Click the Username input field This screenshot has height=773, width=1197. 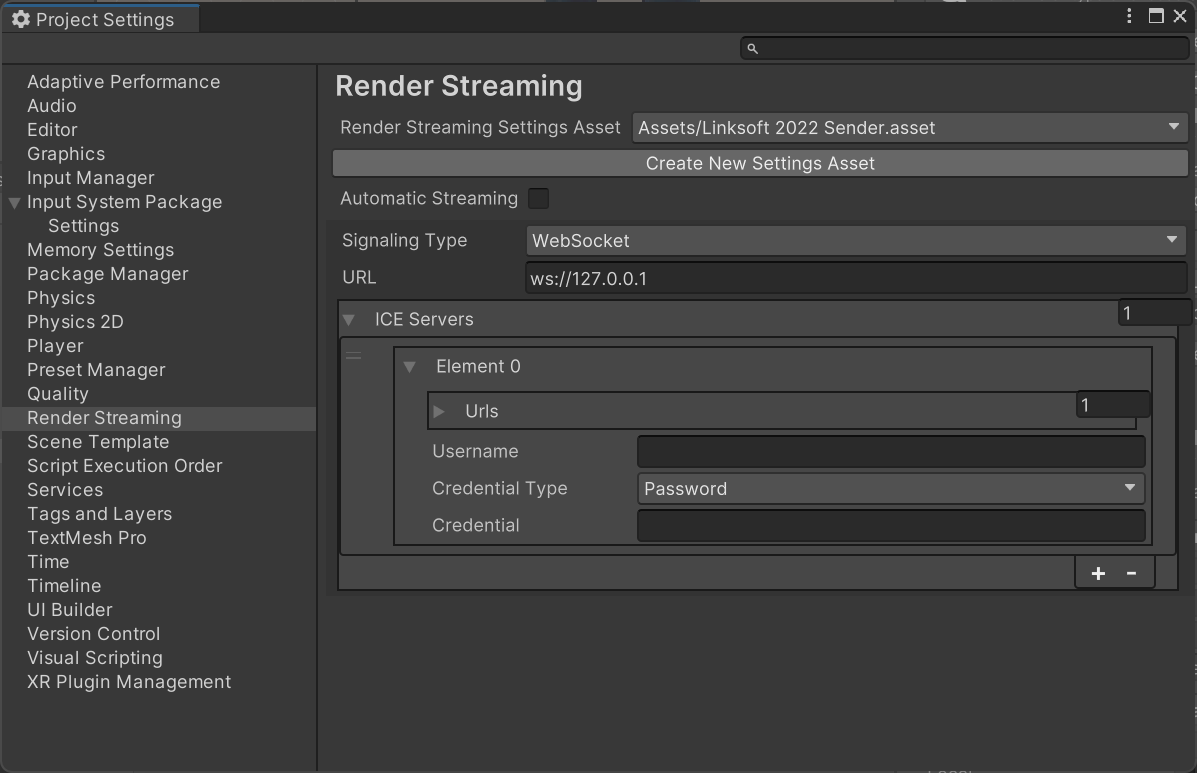(890, 451)
